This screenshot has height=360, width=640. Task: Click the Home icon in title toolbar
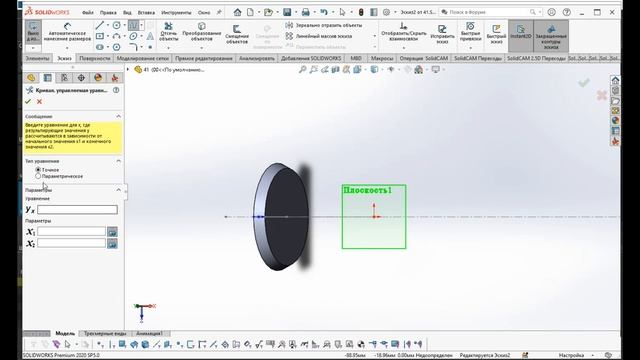pos(237,12)
